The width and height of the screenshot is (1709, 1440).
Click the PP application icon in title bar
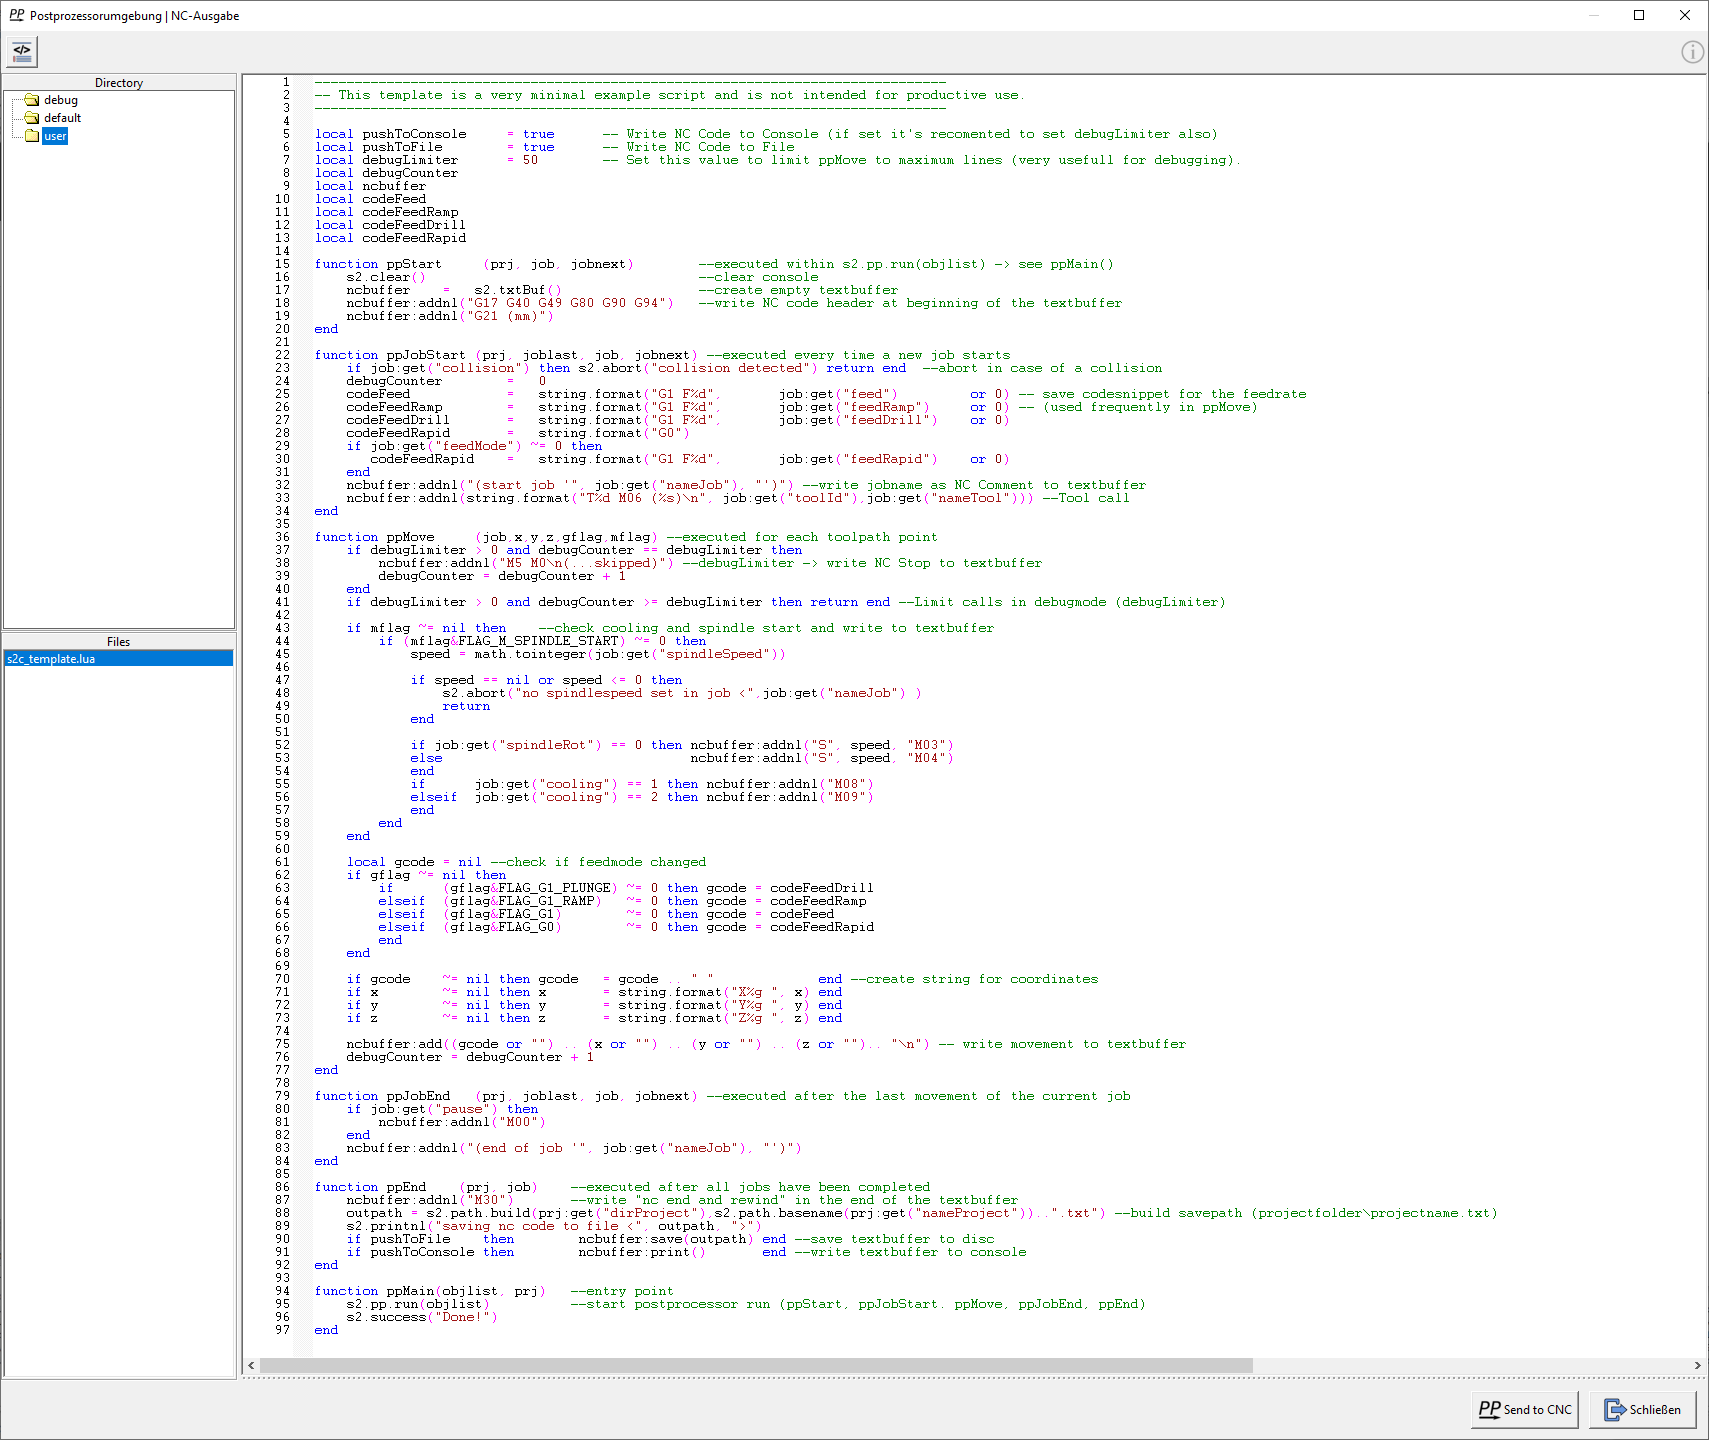16,15
